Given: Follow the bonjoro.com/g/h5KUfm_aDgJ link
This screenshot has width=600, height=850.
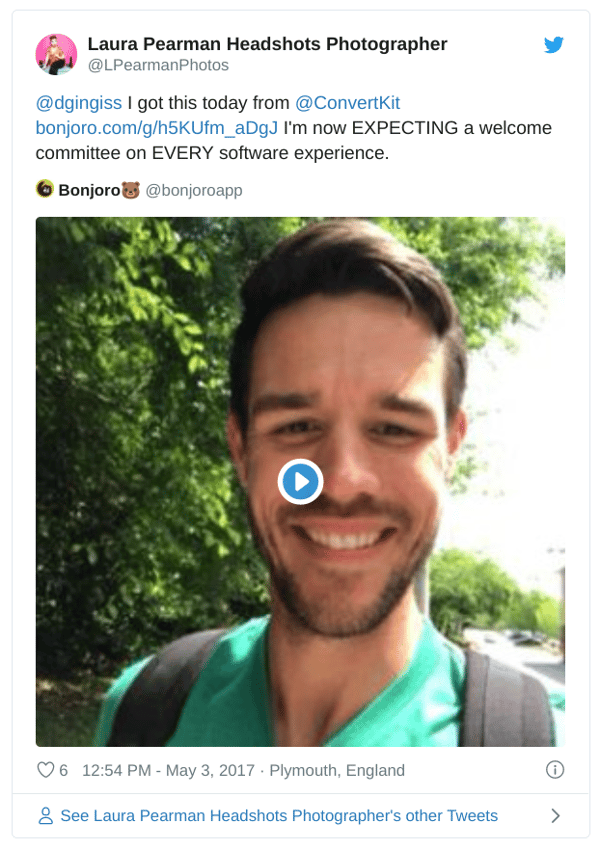Looking at the screenshot, I should [x=157, y=128].
